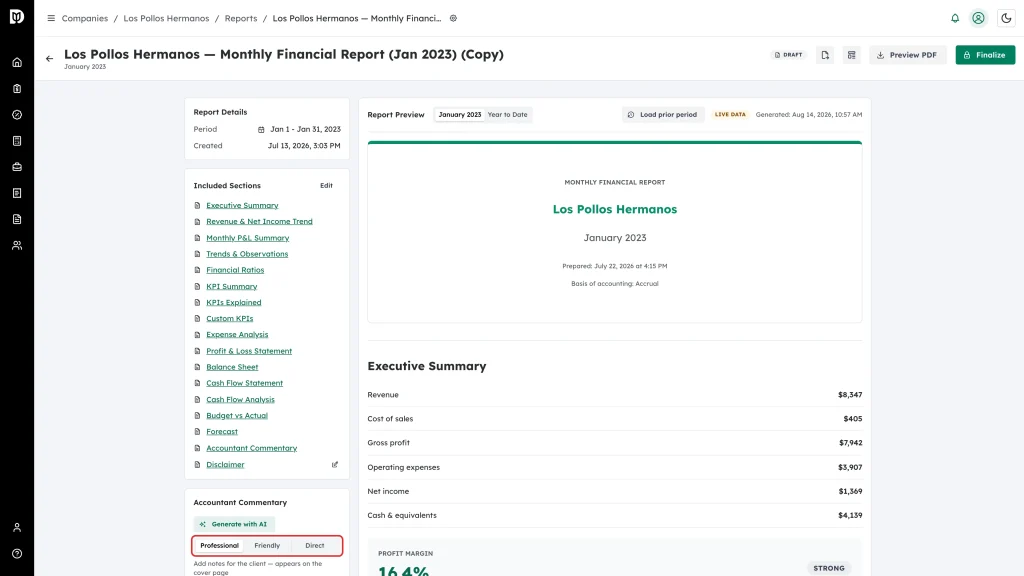Click the calendar icon beside Period date
Screen dimensions: 1024x576
(261, 129)
